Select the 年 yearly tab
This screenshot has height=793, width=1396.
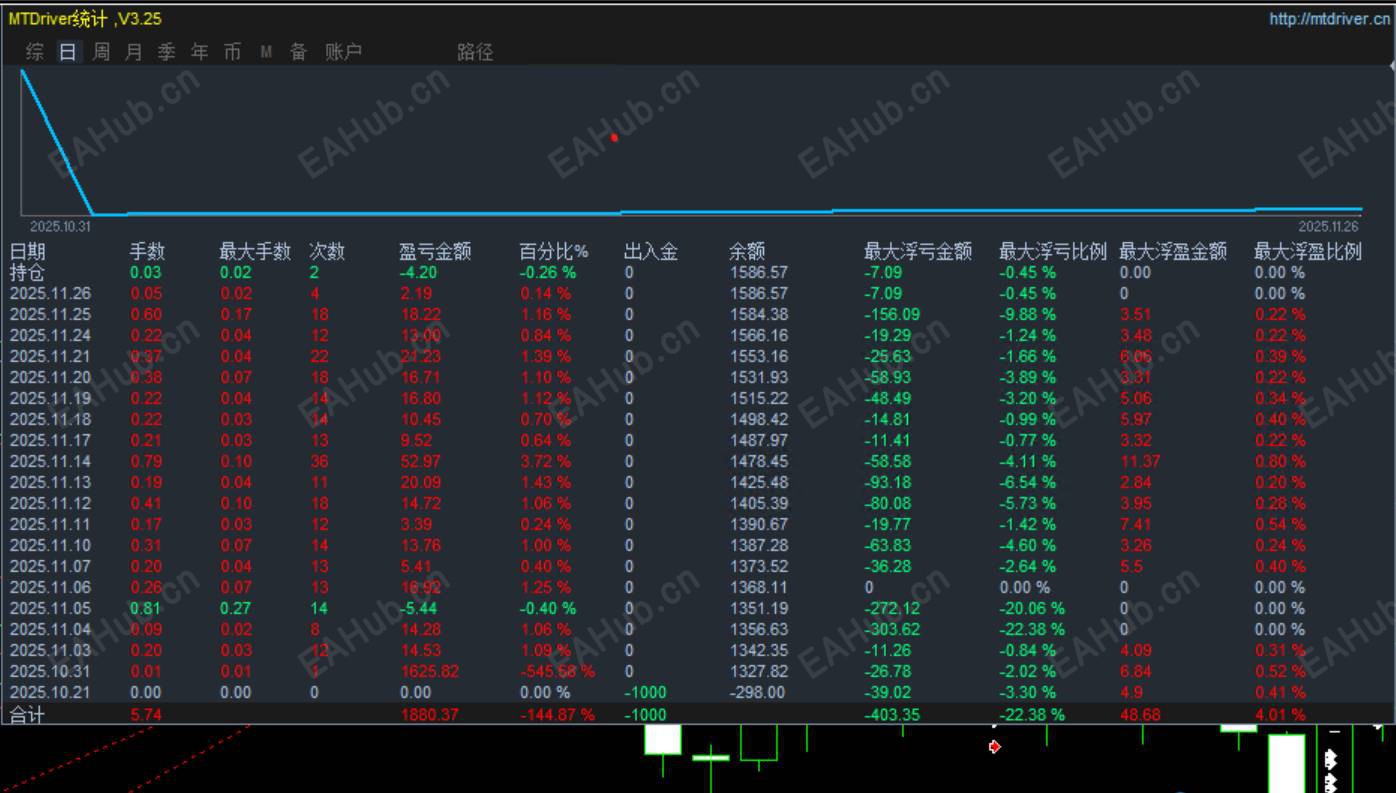pyautogui.click(x=200, y=52)
